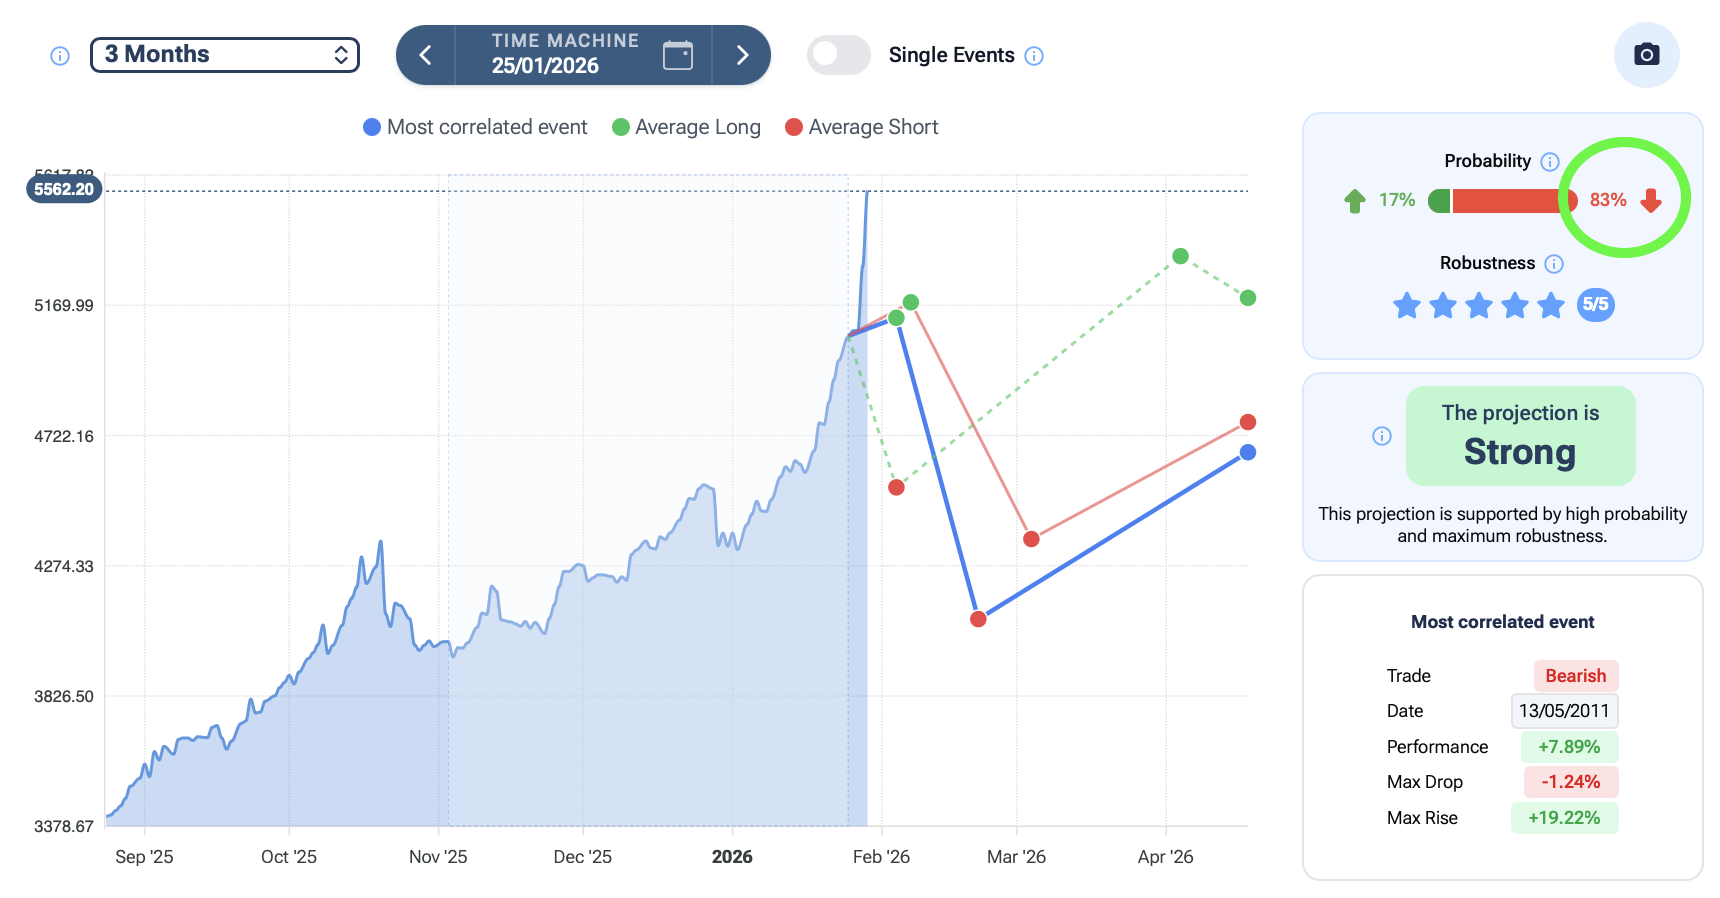Screen dimensions: 1720x898
Task: Click the 13/05/2011 date field
Action: click(x=1563, y=711)
